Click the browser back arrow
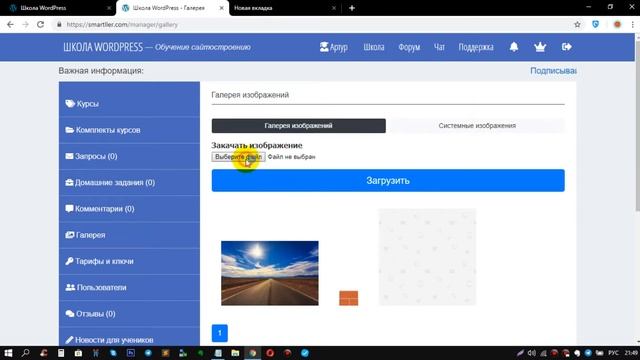The image size is (640, 360). 10,24
